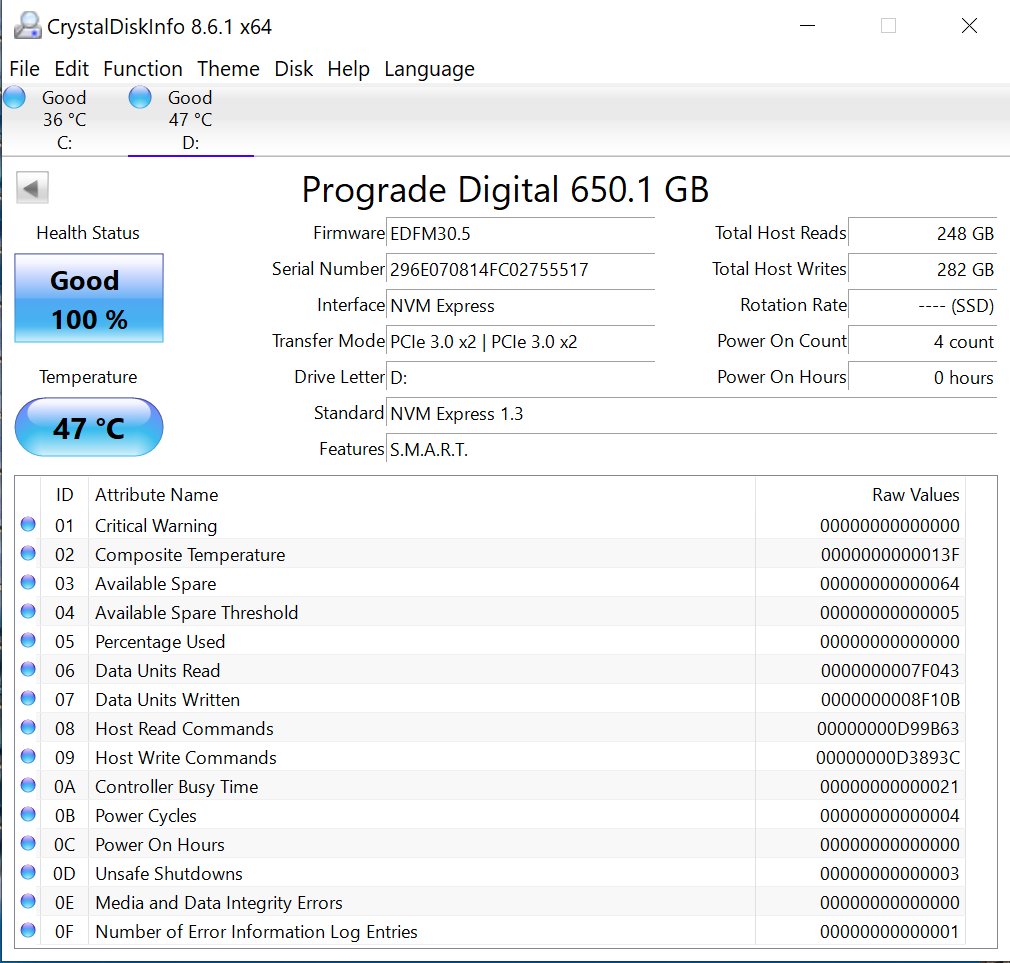Click the Critical Warning status indicator
The height and width of the screenshot is (963, 1010).
pyautogui.click(x=28, y=525)
